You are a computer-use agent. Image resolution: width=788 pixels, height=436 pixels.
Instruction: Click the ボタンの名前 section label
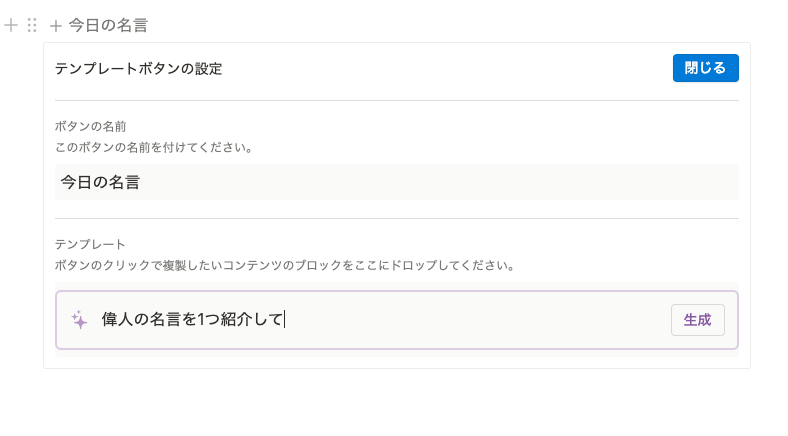coord(90,127)
